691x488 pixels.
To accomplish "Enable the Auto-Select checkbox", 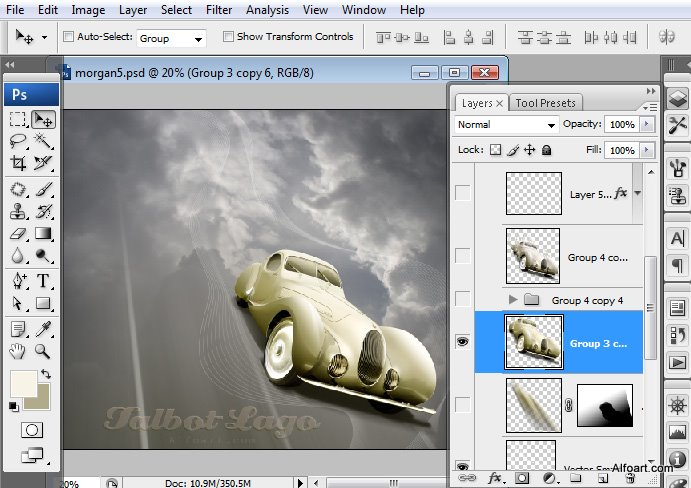I will pos(68,37).
